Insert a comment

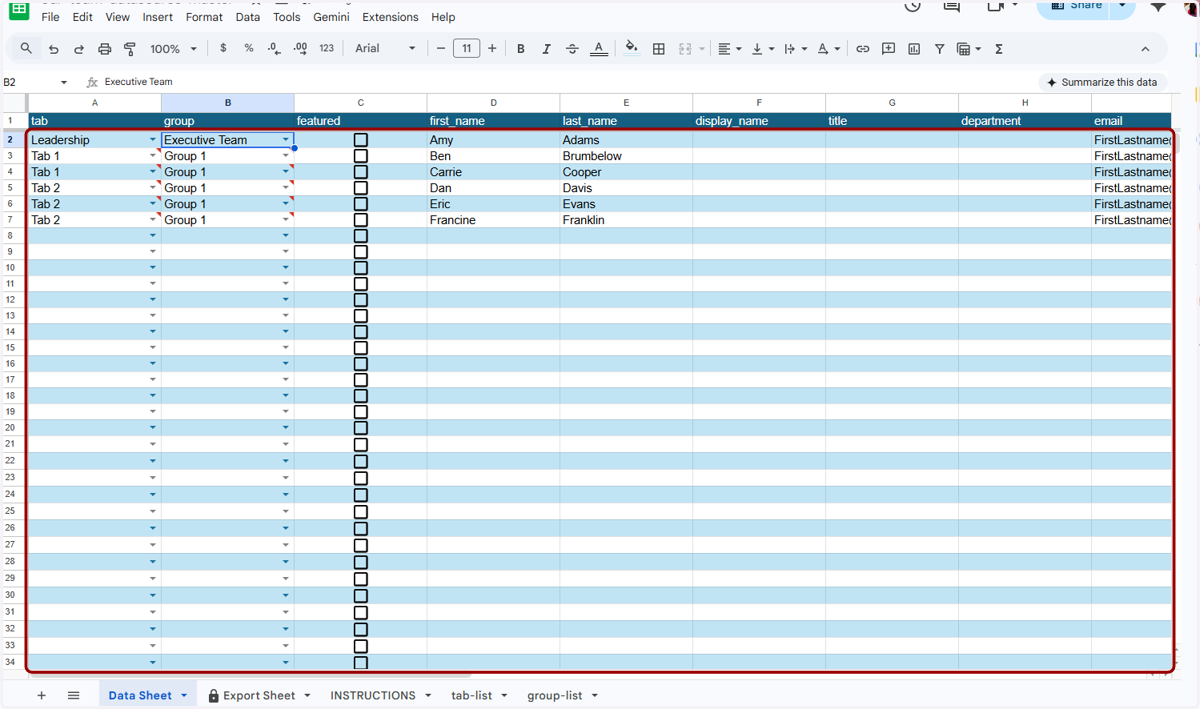(x=888, y=48)
